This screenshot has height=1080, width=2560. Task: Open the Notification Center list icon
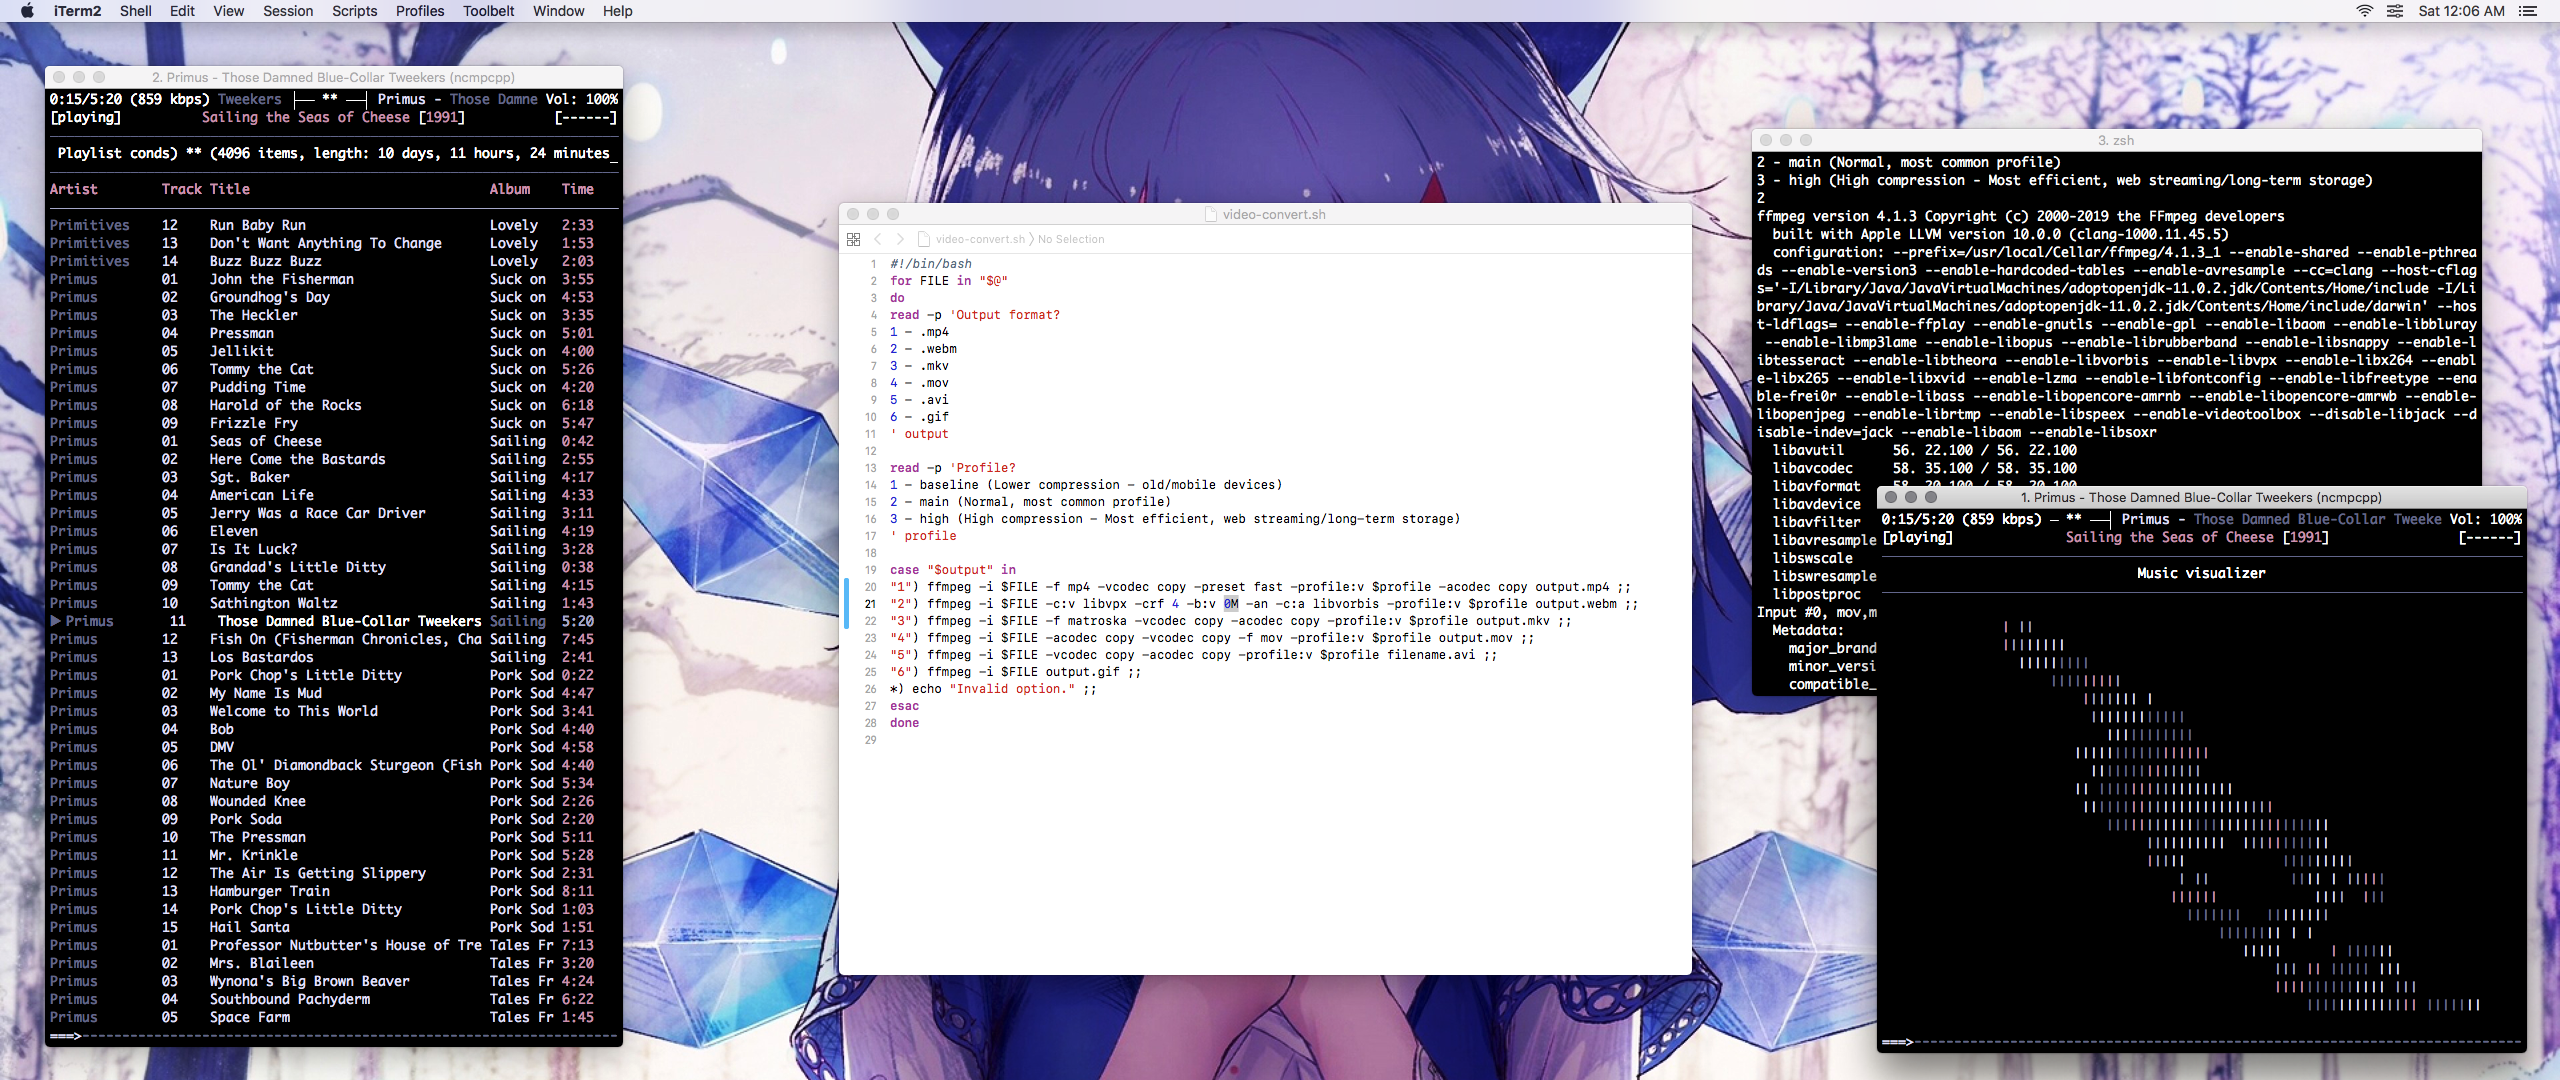[2528, 11]
